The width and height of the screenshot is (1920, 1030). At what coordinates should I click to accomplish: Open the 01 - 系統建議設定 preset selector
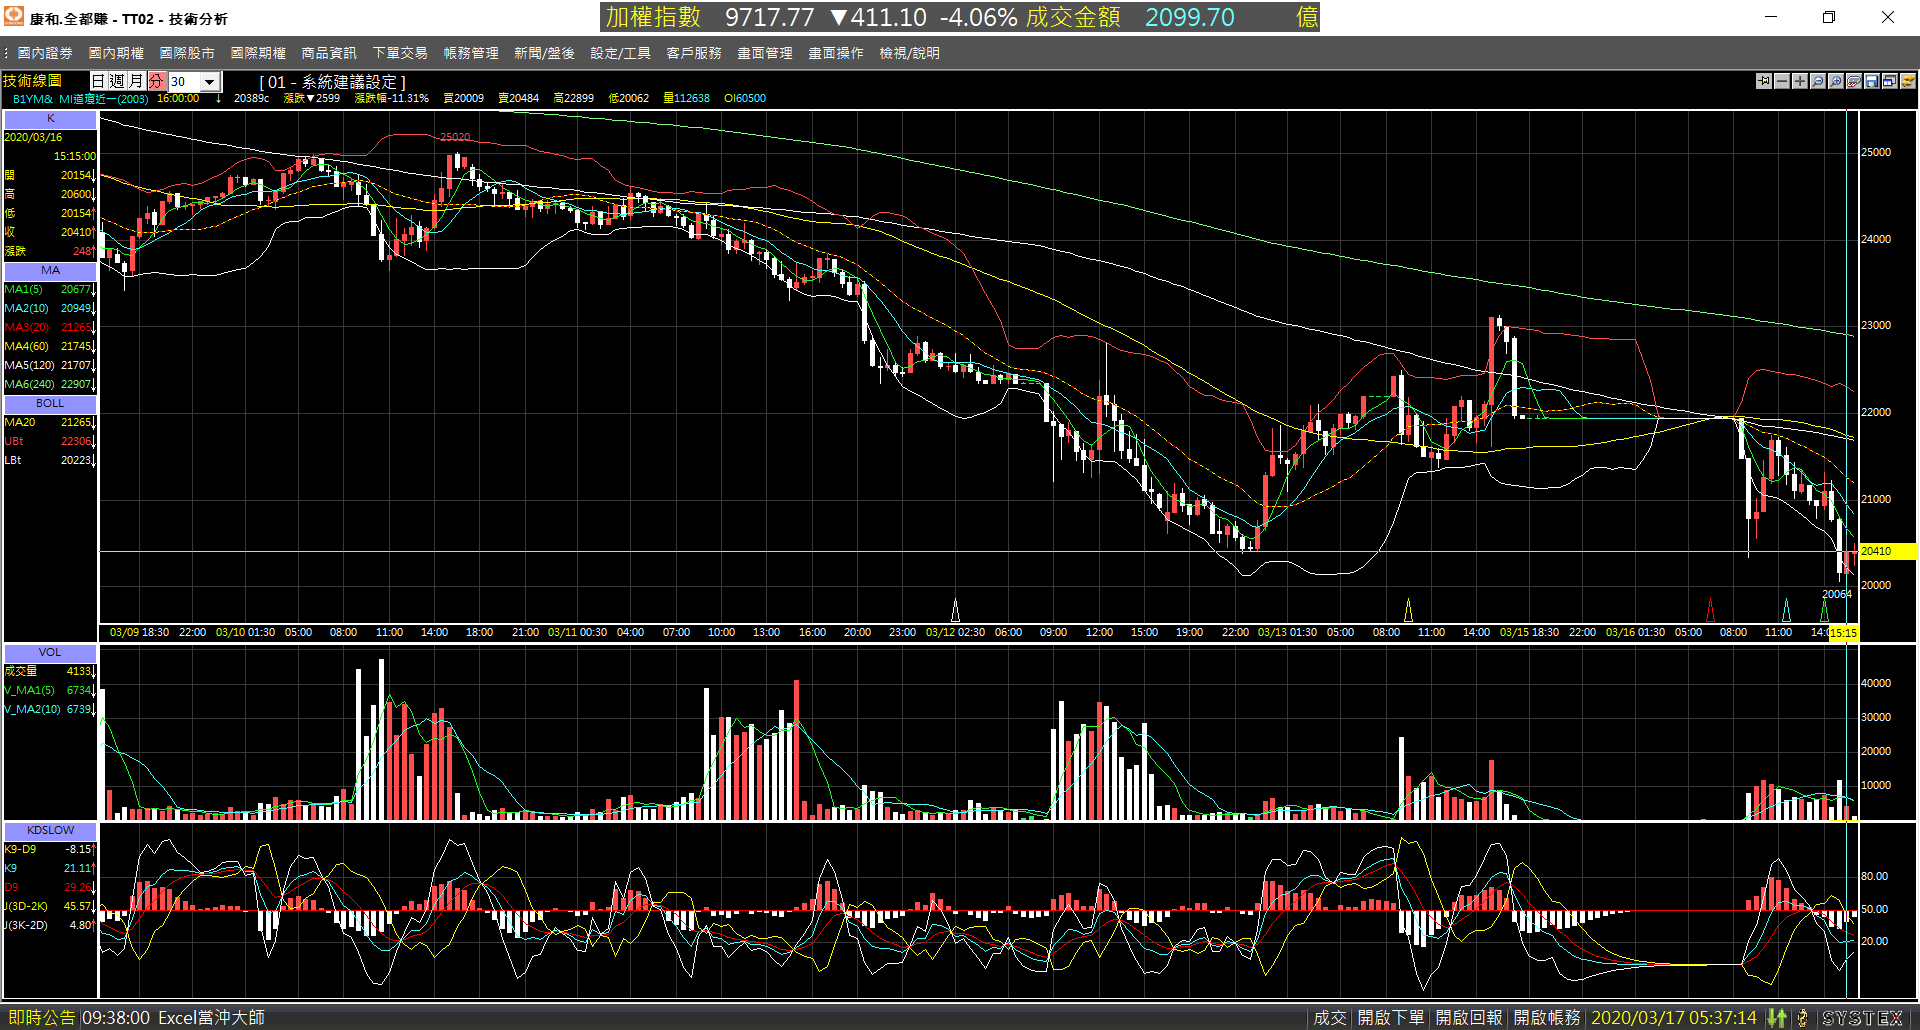(x=333, y=82)
